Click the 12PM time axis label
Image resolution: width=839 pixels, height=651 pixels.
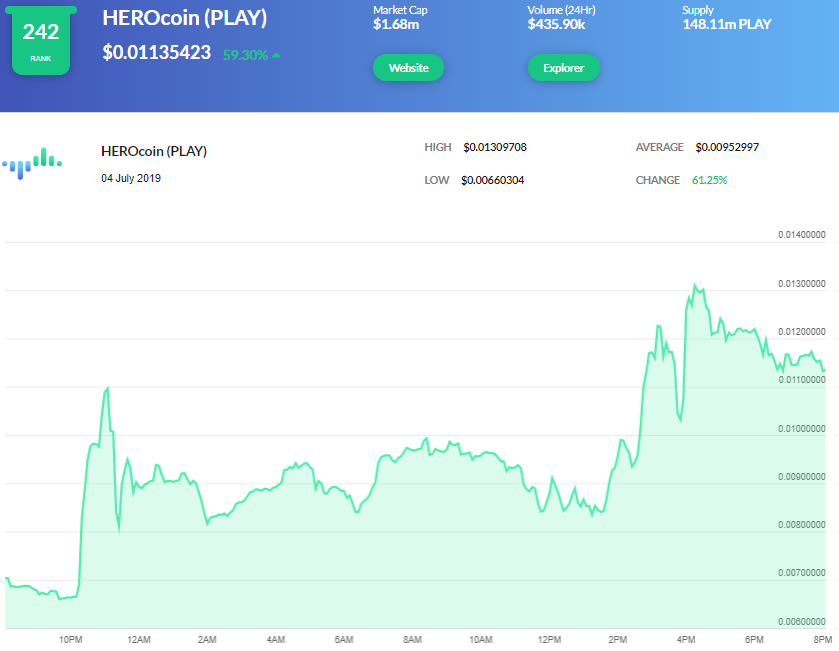click(x=550, y=640)
